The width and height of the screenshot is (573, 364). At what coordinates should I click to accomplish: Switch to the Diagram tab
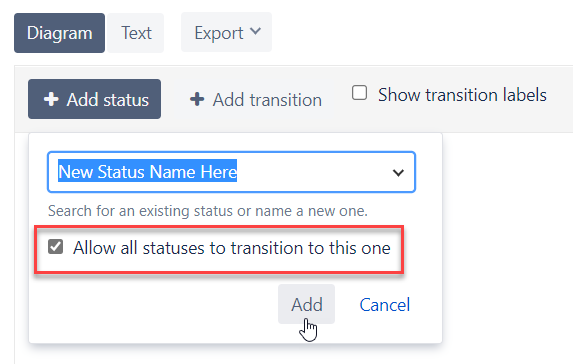pyautogui.click(x=60, y=33)
